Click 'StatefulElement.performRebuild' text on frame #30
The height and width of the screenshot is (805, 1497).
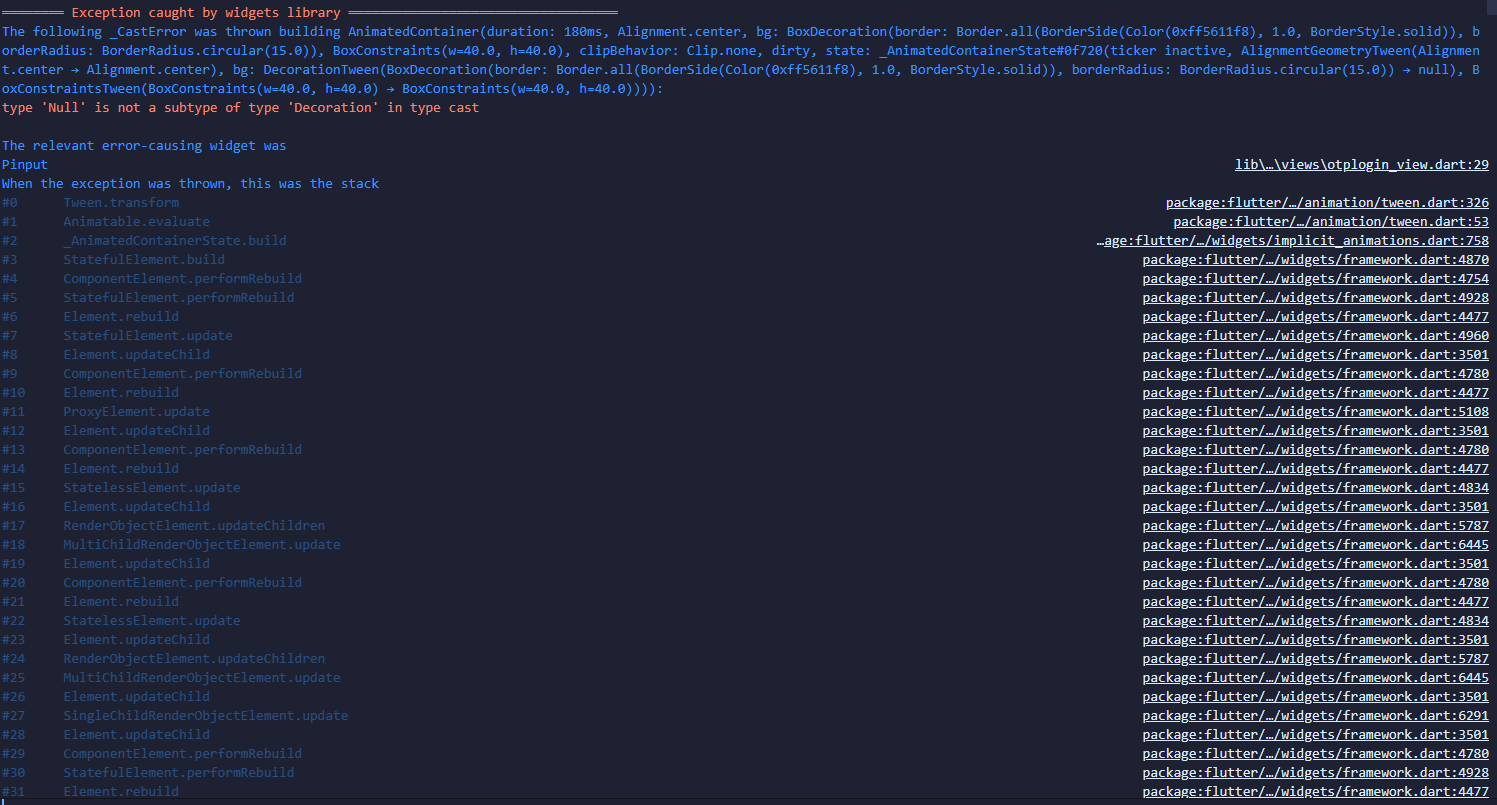tap(179, 773)
